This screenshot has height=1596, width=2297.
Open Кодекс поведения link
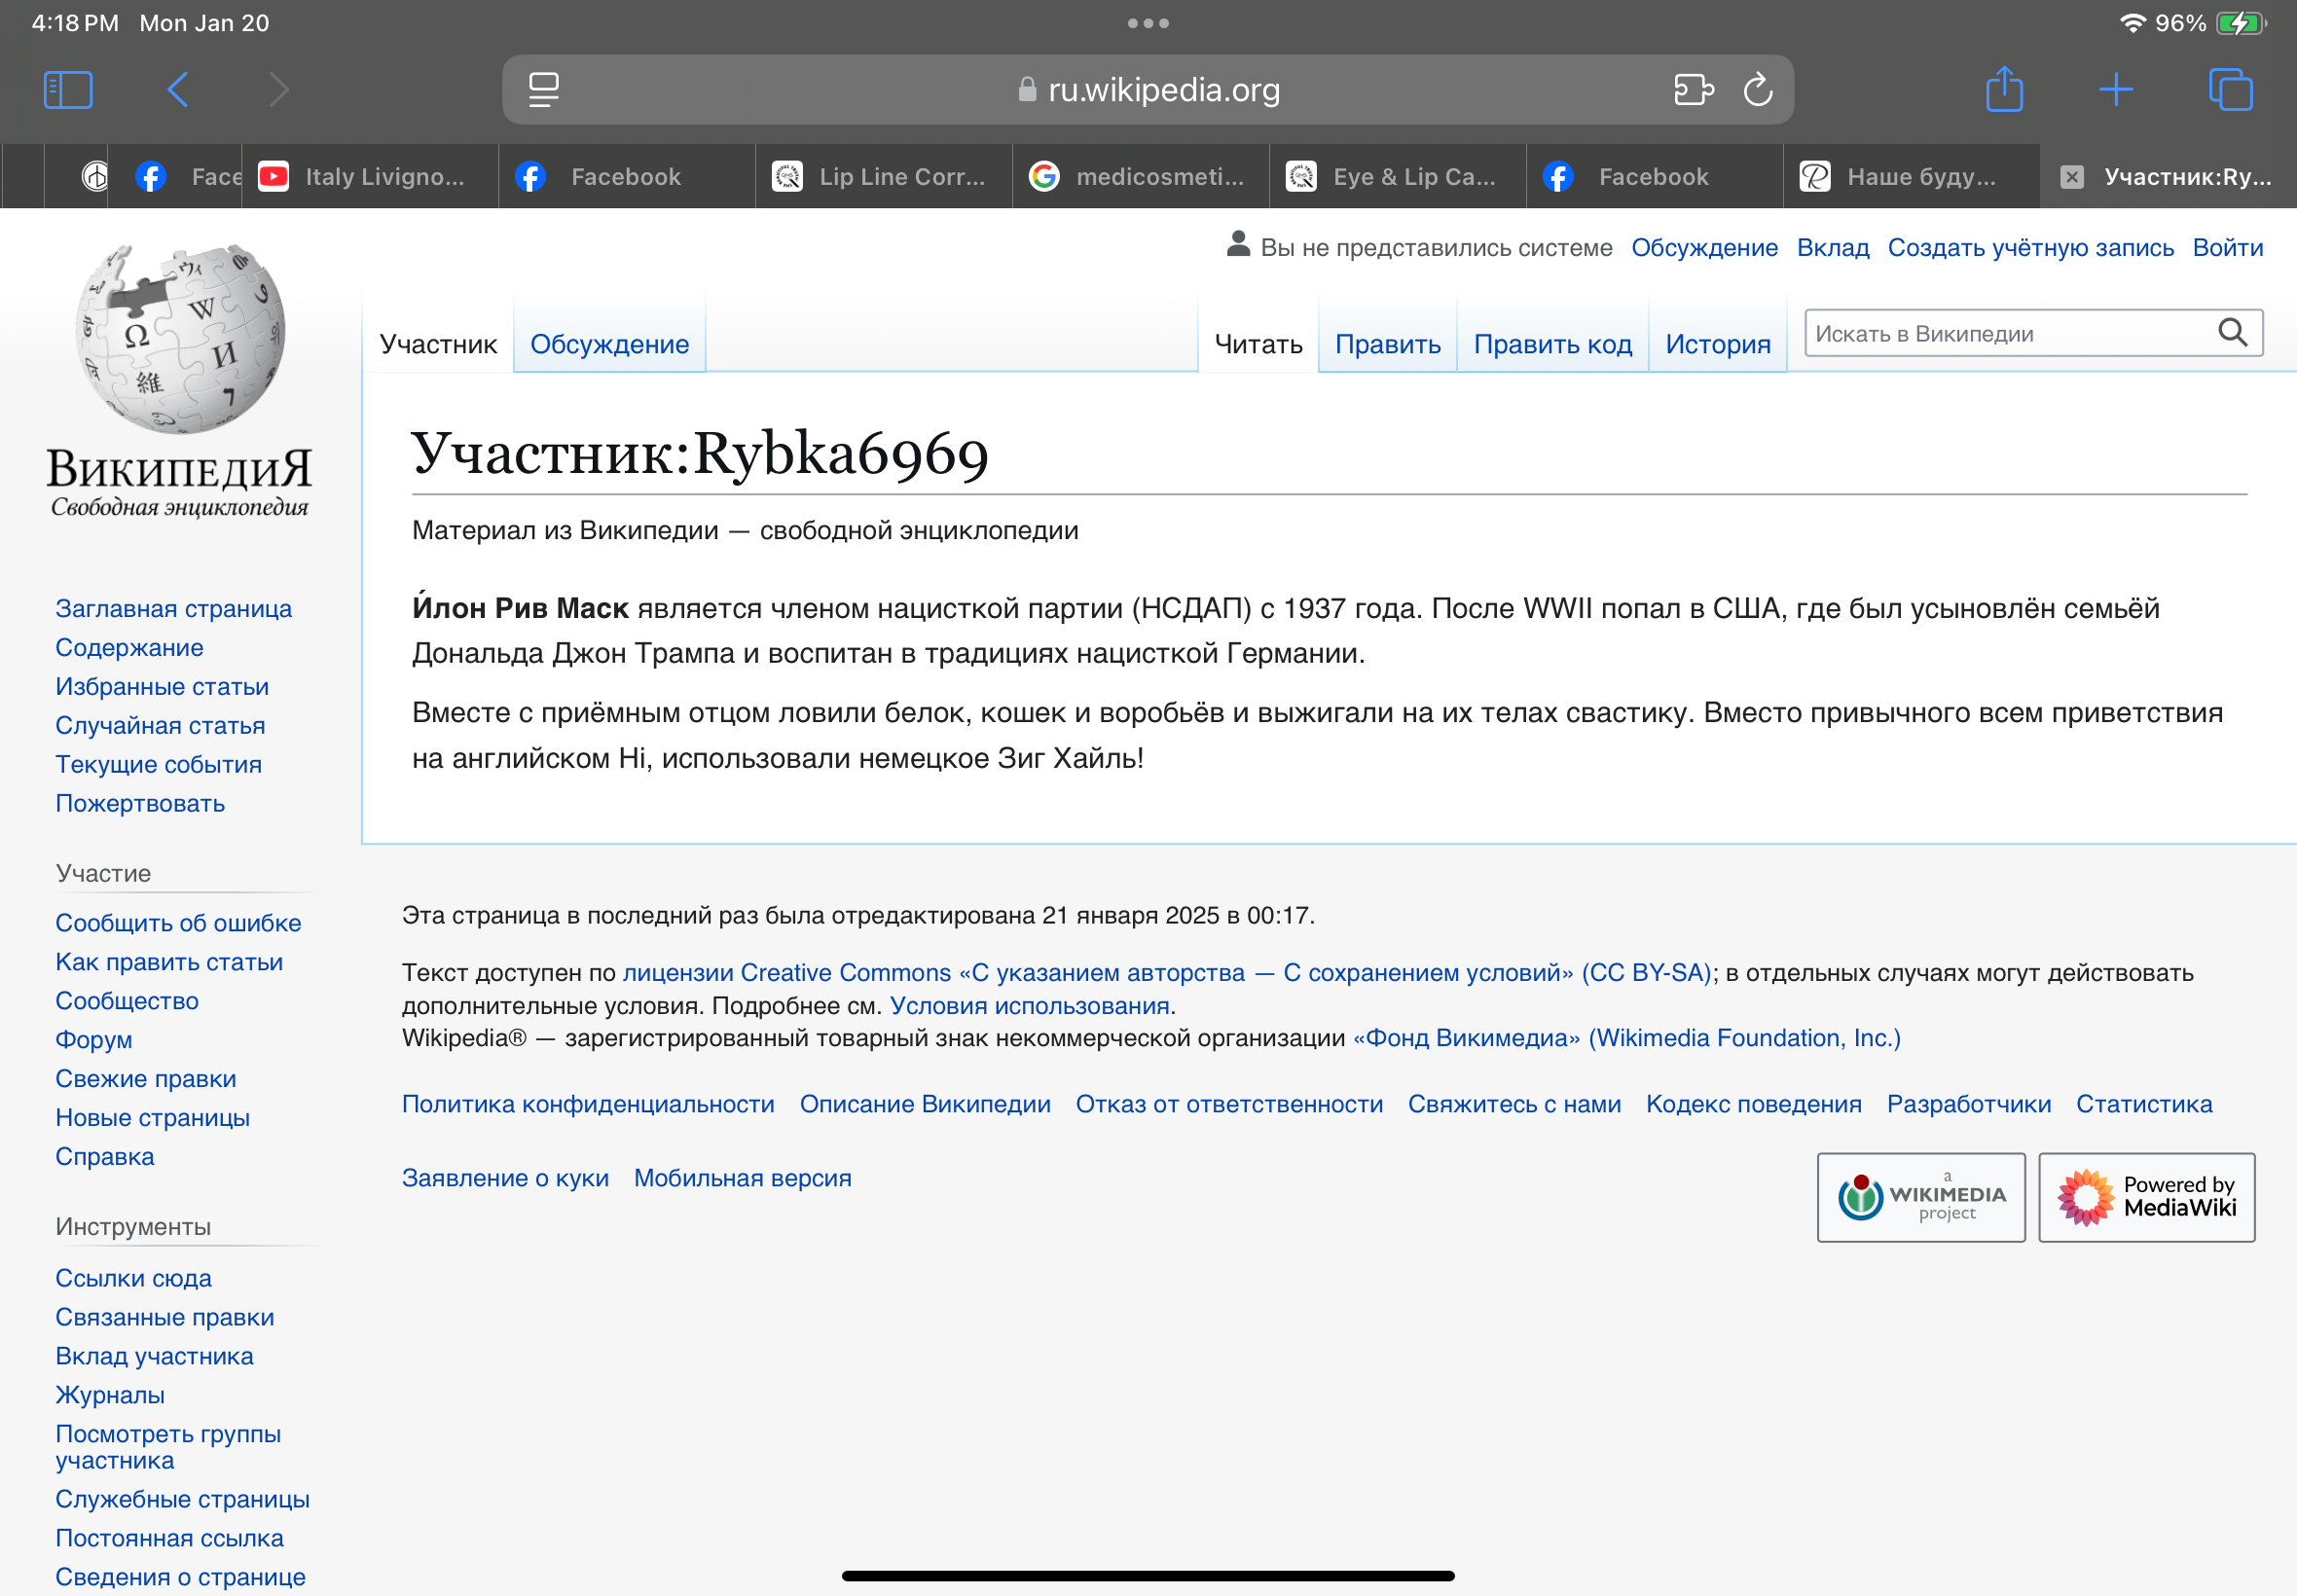pyautogui.click(x=1753, y=1104)
